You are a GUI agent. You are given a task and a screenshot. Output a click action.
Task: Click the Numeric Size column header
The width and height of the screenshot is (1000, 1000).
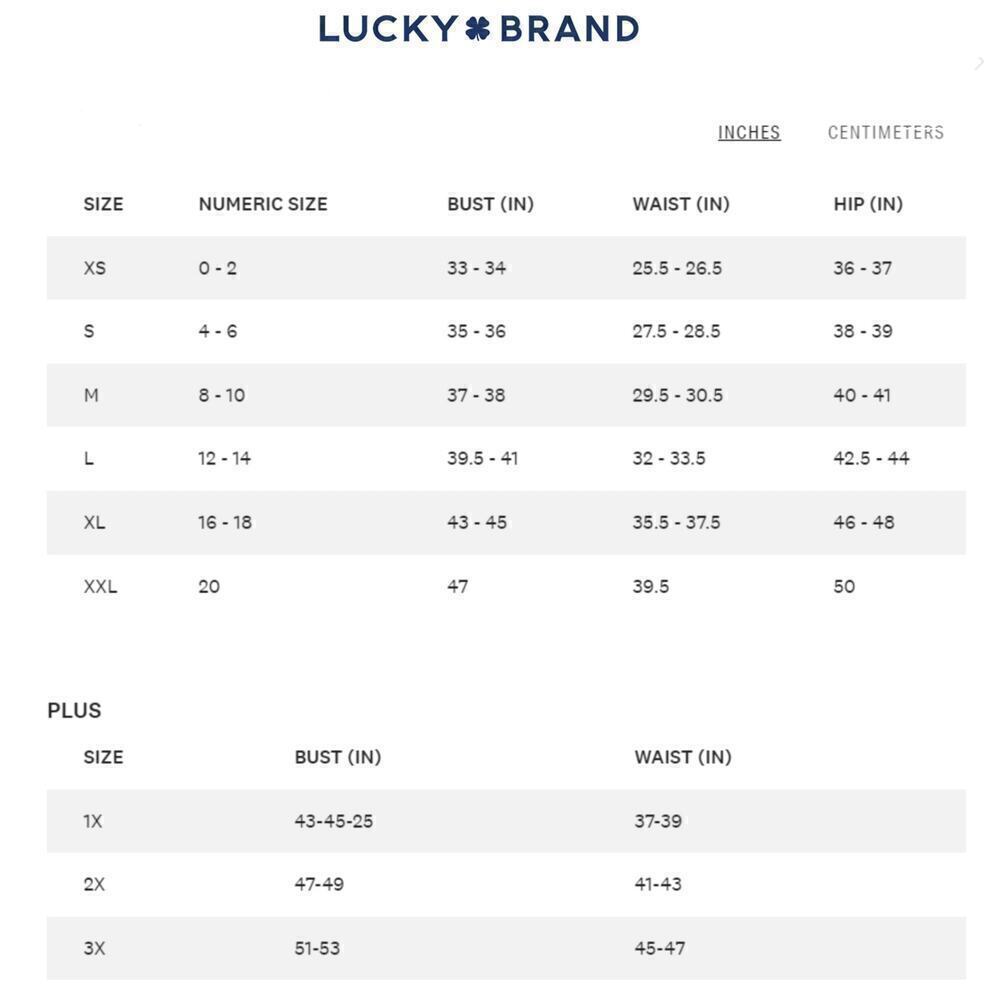[x=263, y=204]
